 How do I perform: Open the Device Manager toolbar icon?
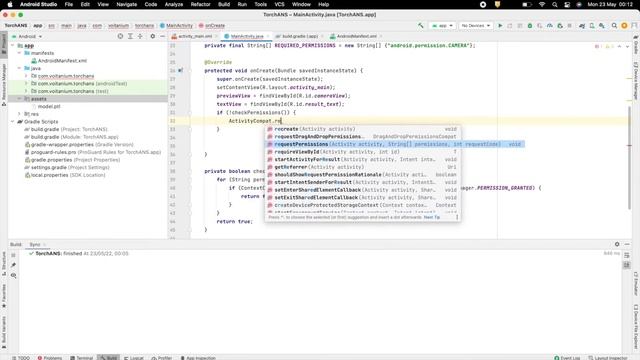coord(592,25)
